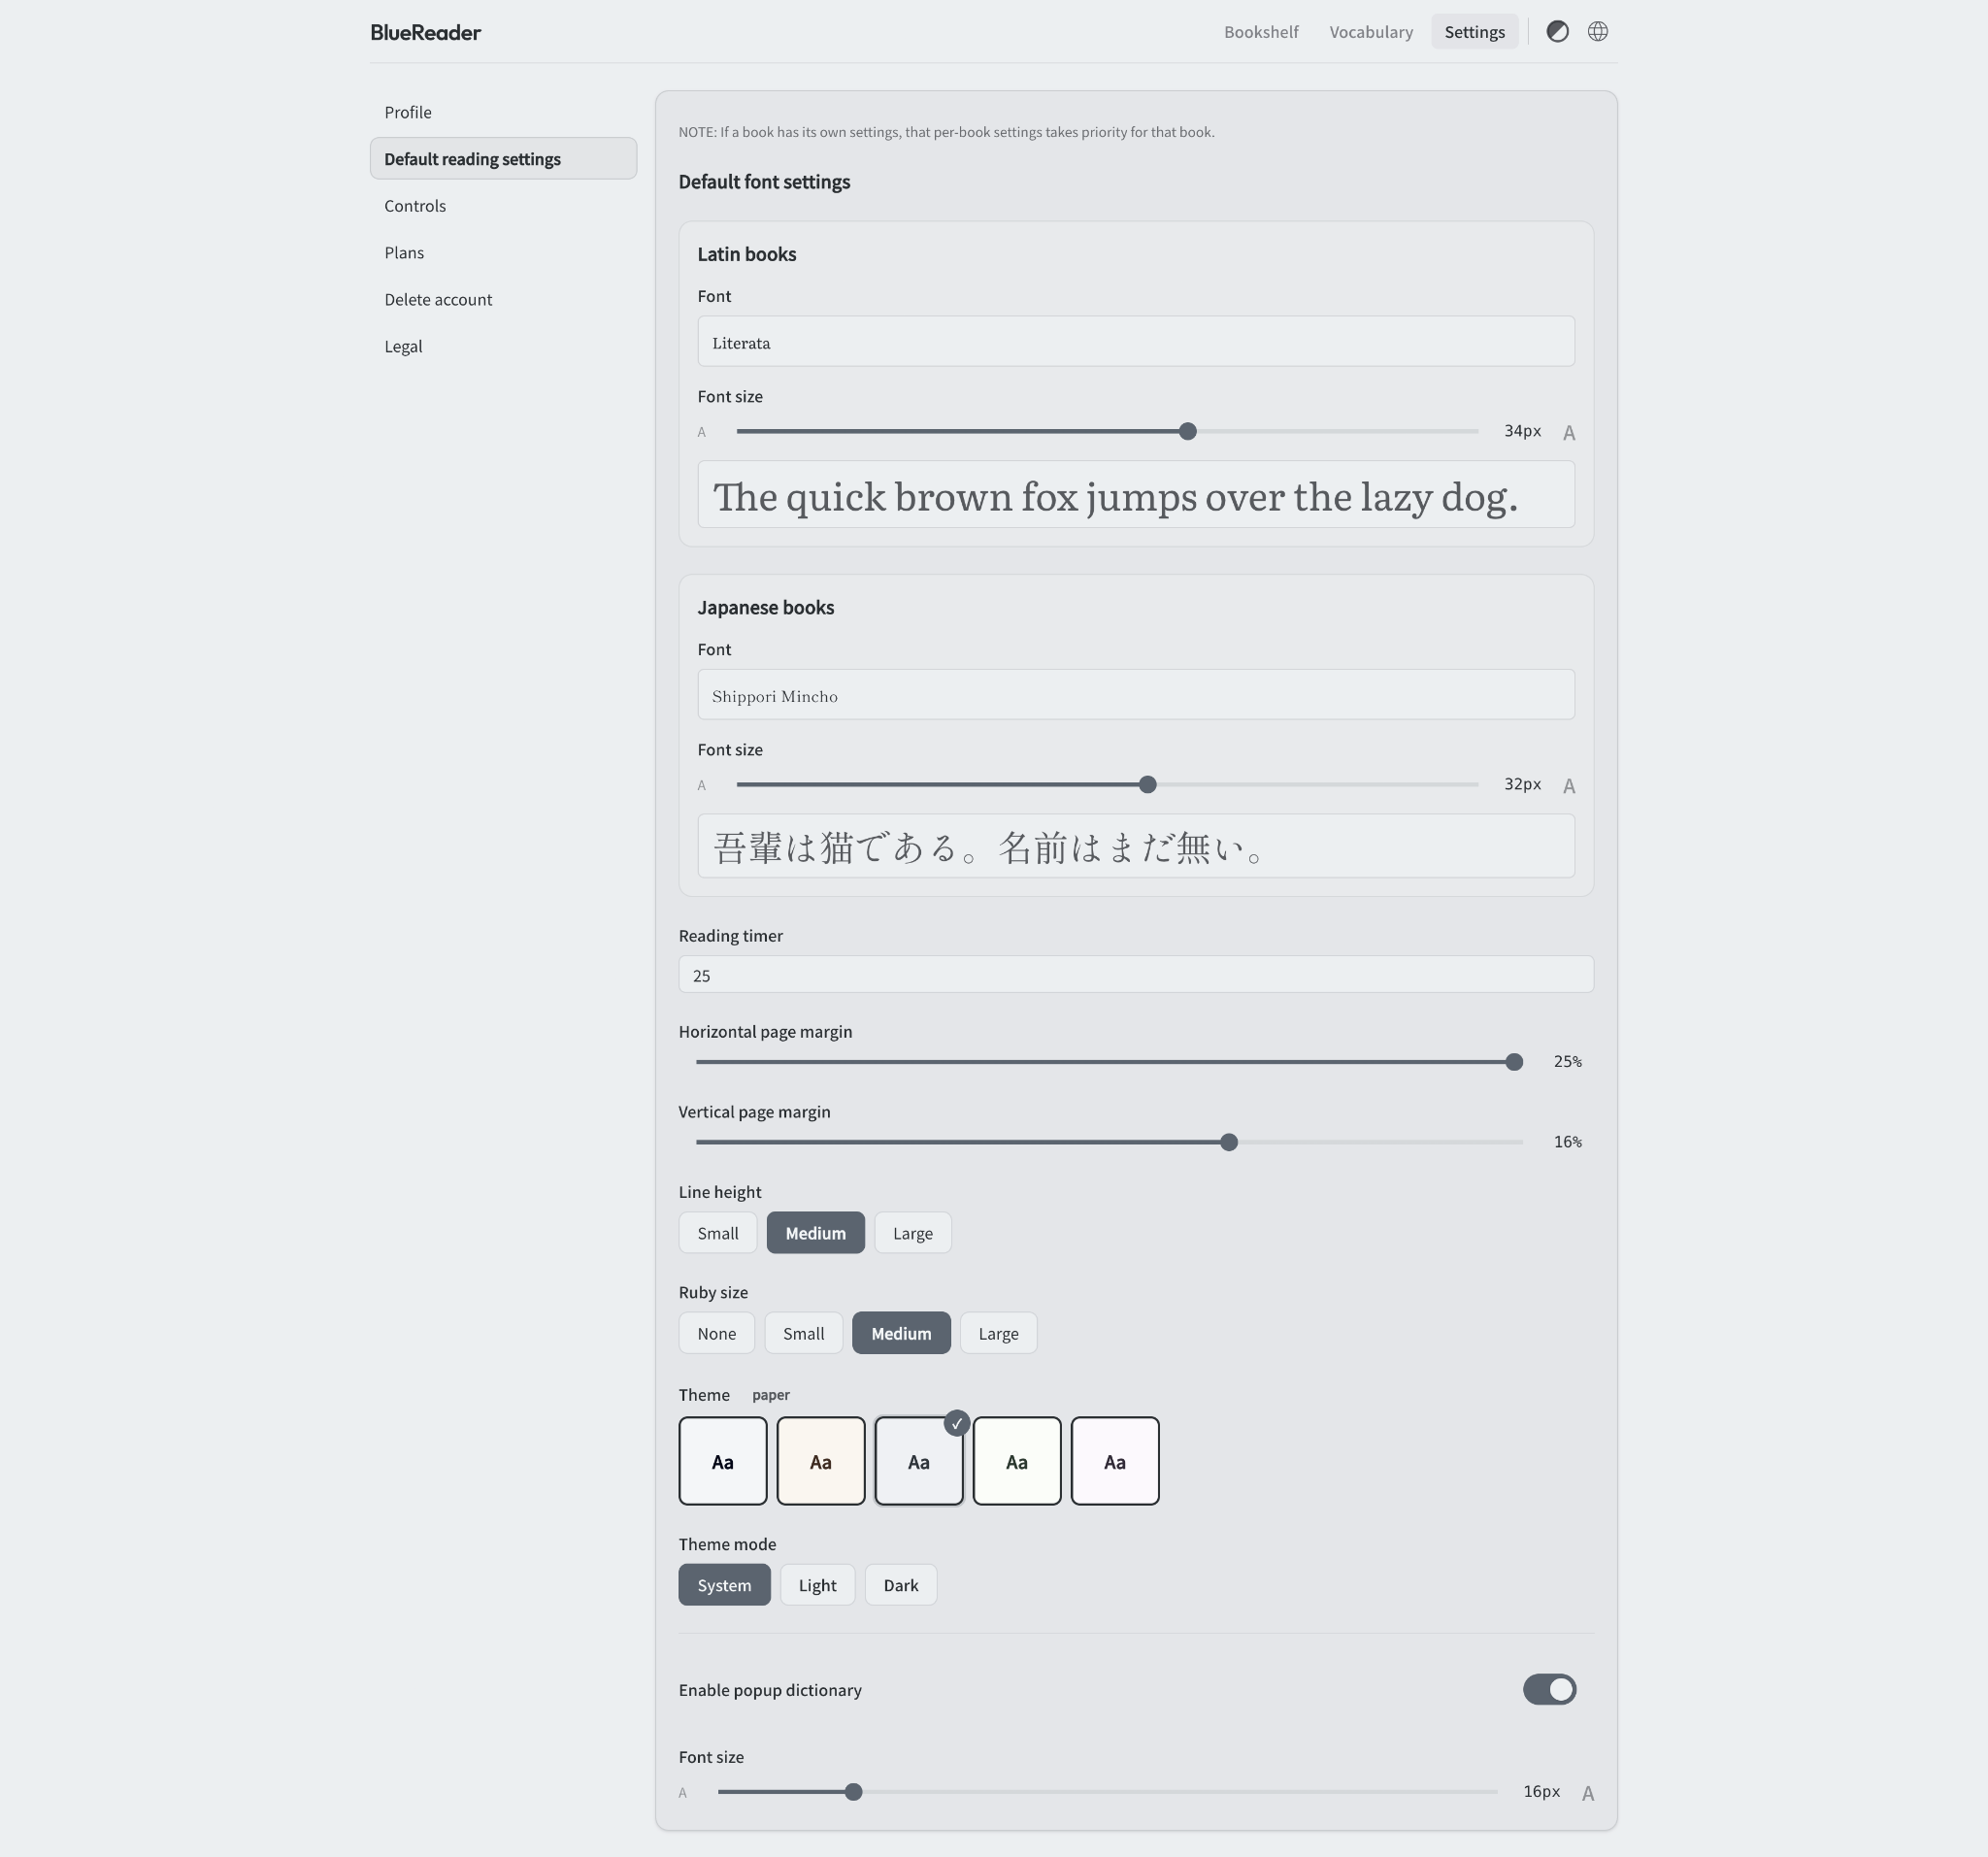This screenshot has height=1857, width=1988.
Task: Open the Legal section
Action: click(503, 347)
